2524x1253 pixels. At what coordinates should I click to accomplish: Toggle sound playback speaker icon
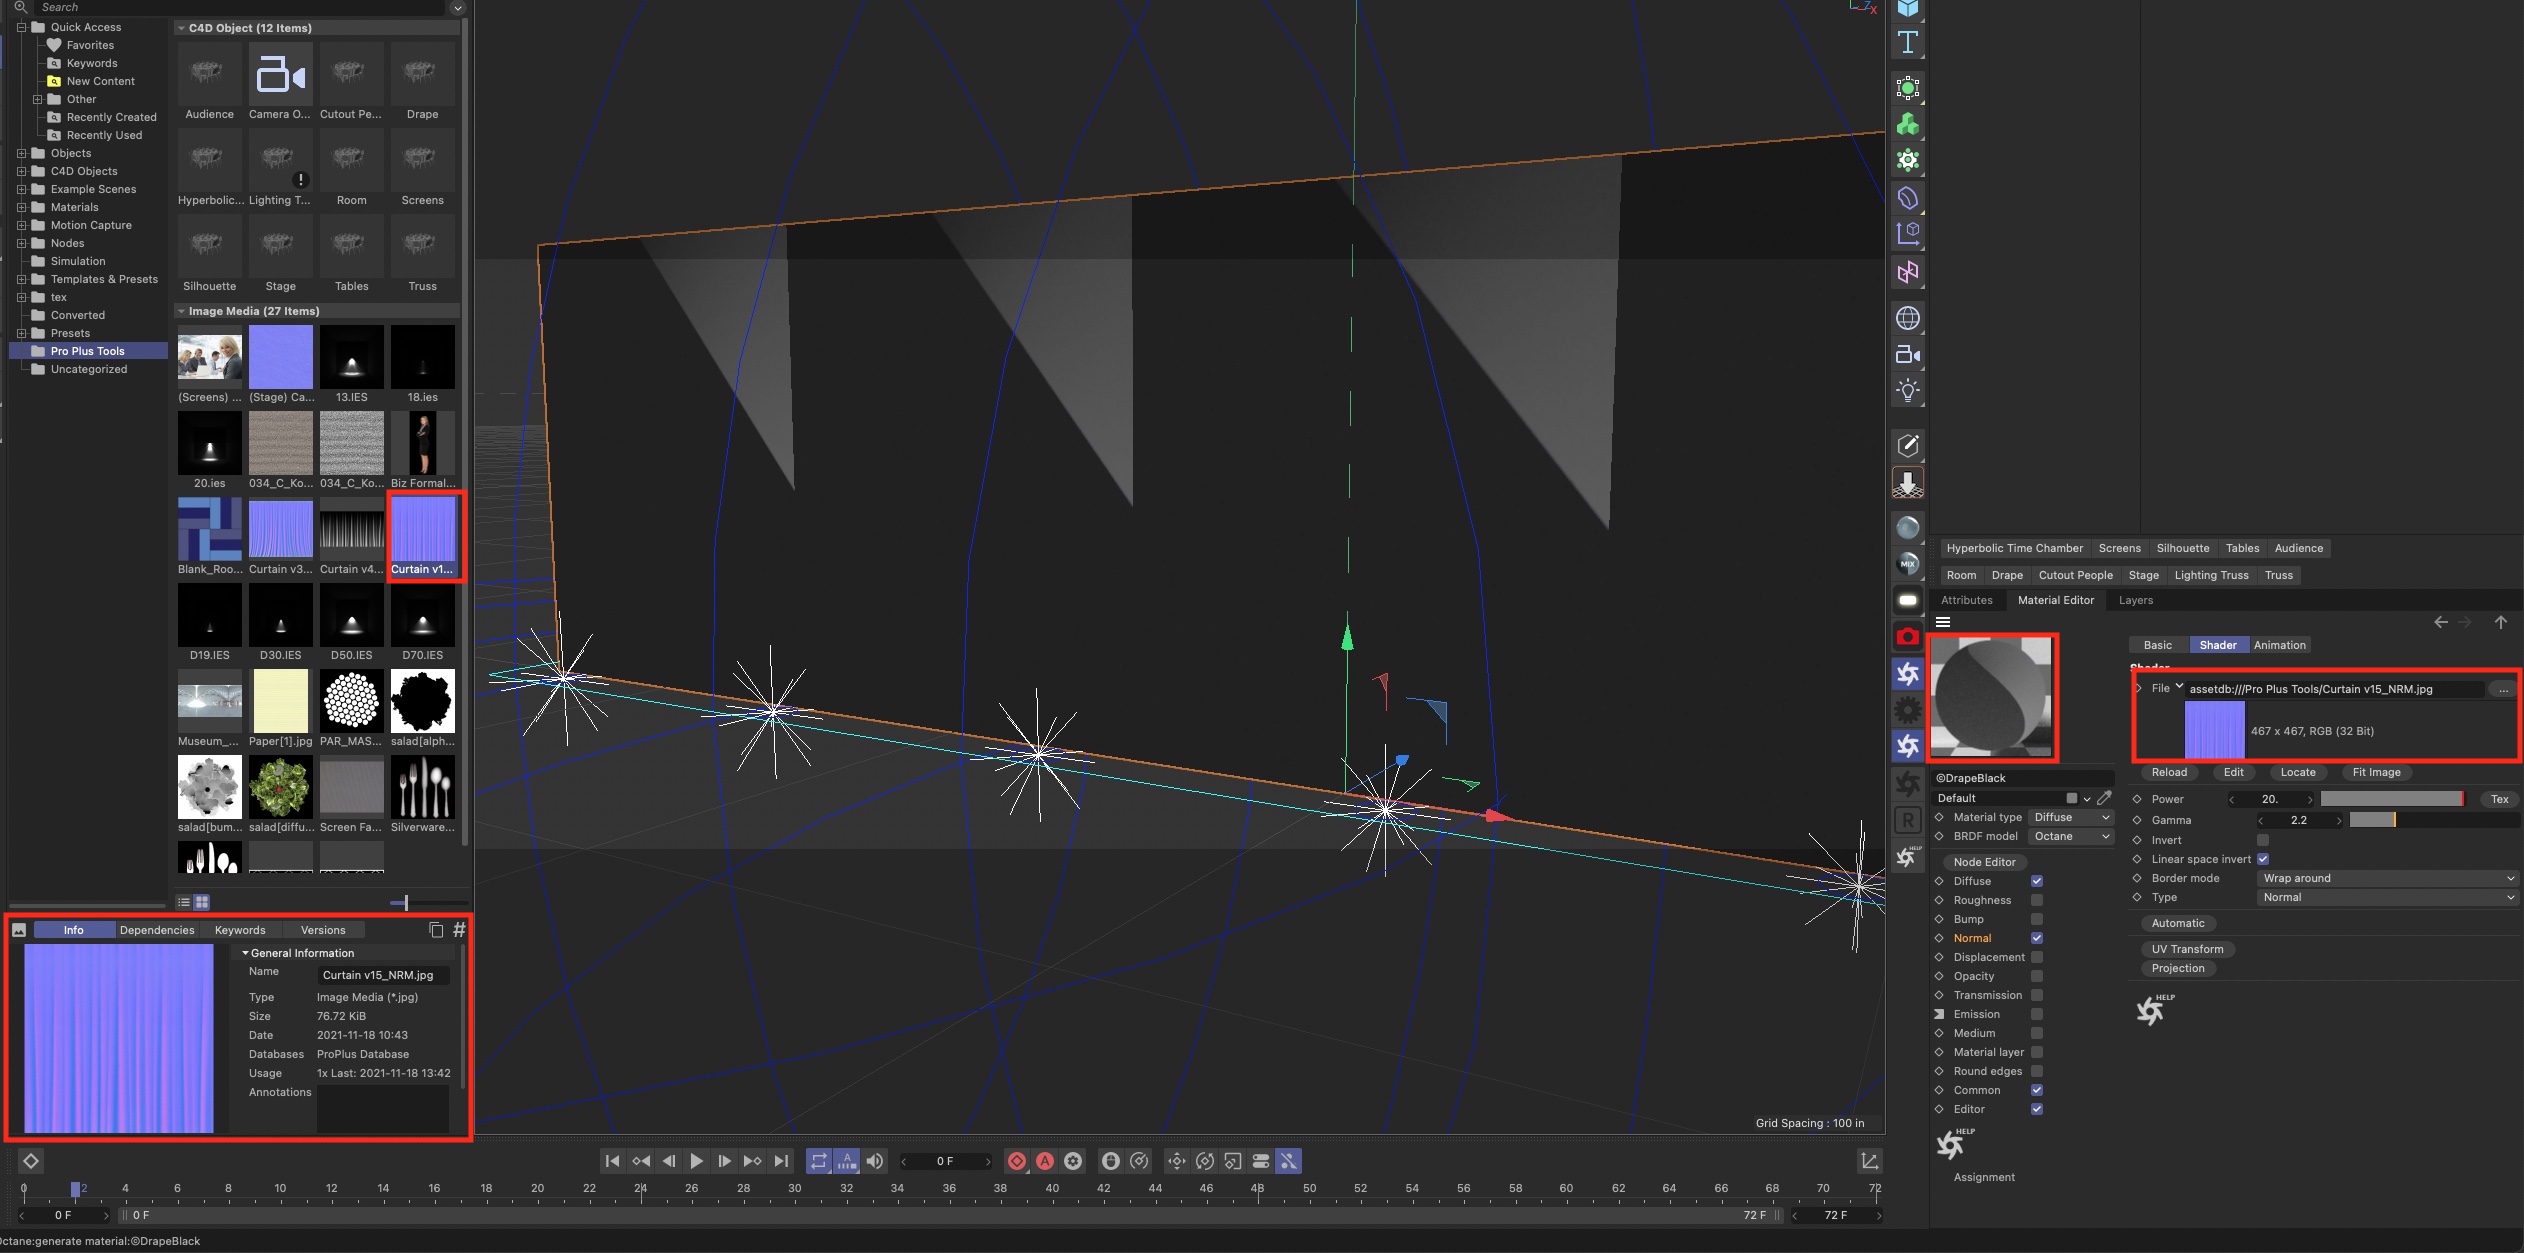click(875, 1161)
